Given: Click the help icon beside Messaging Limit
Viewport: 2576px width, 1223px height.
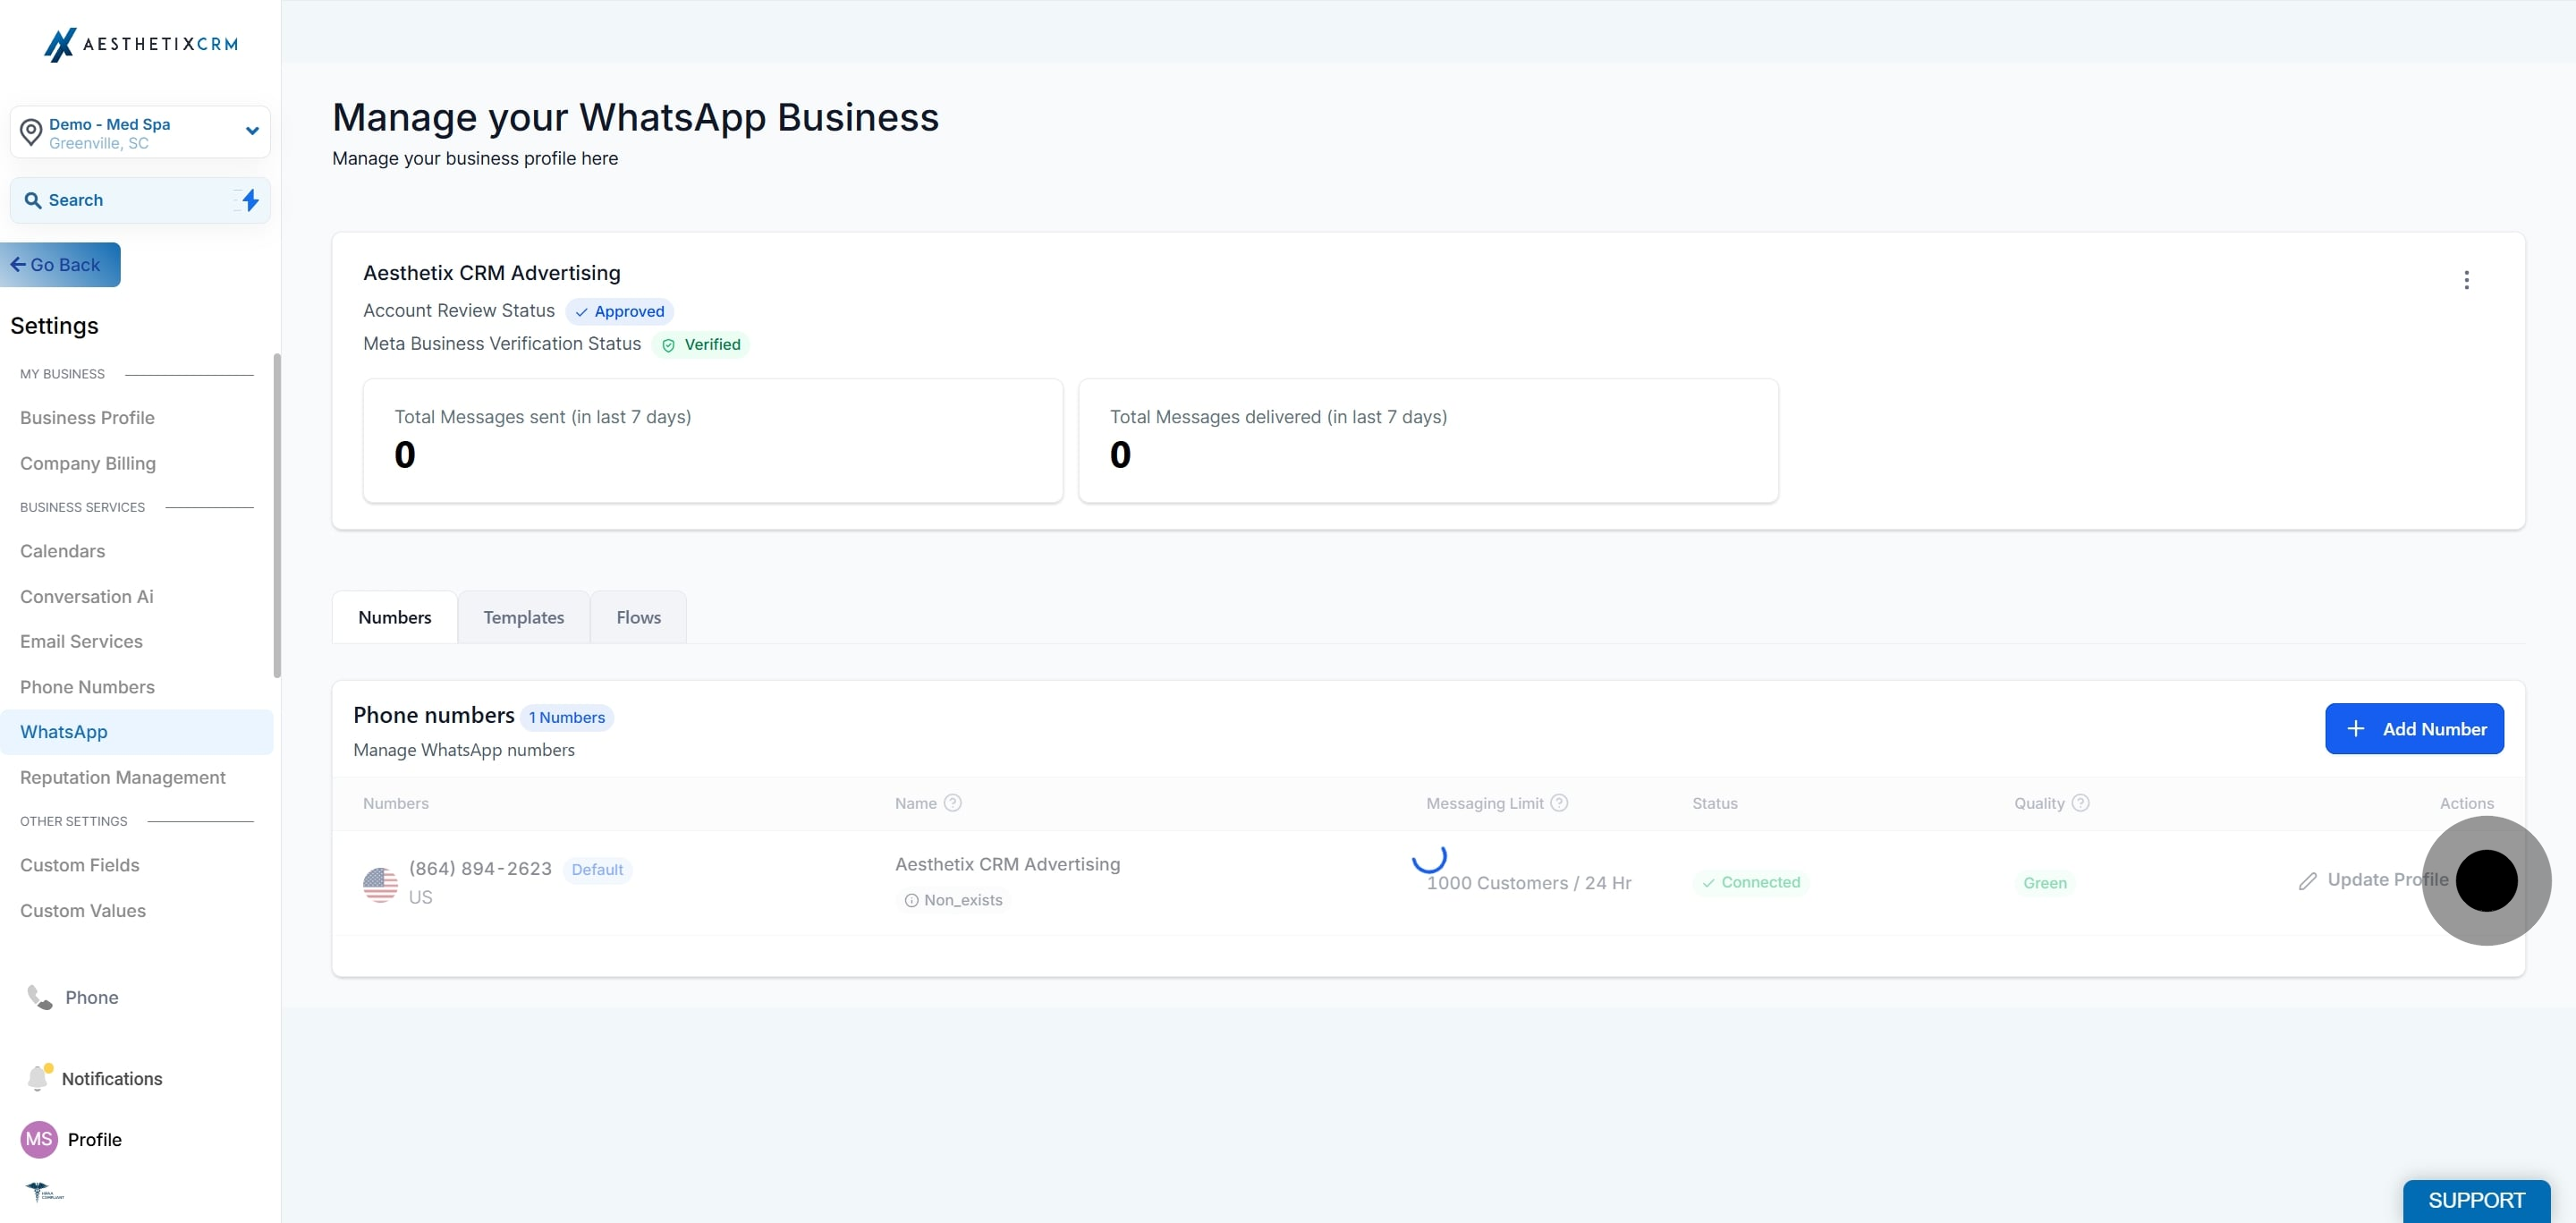Looking at the screenshot, I should (x=1559, y=803).
